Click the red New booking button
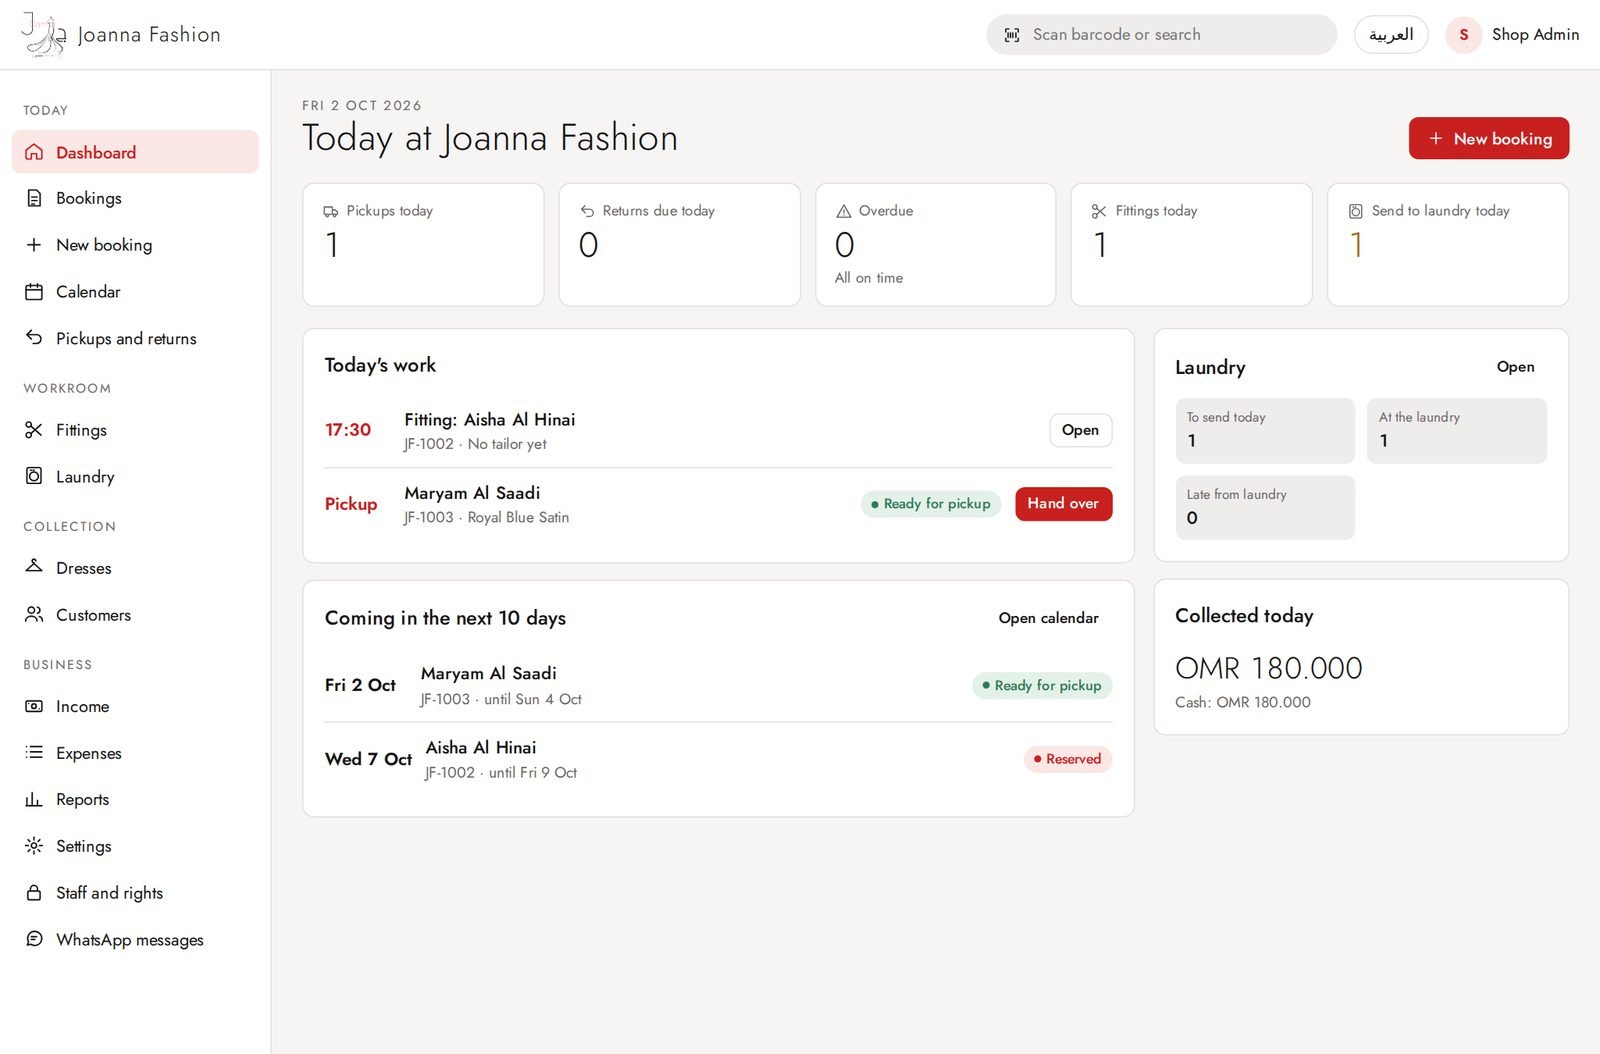The height and width of the screenshot is (1054, 1600). 1489,138
